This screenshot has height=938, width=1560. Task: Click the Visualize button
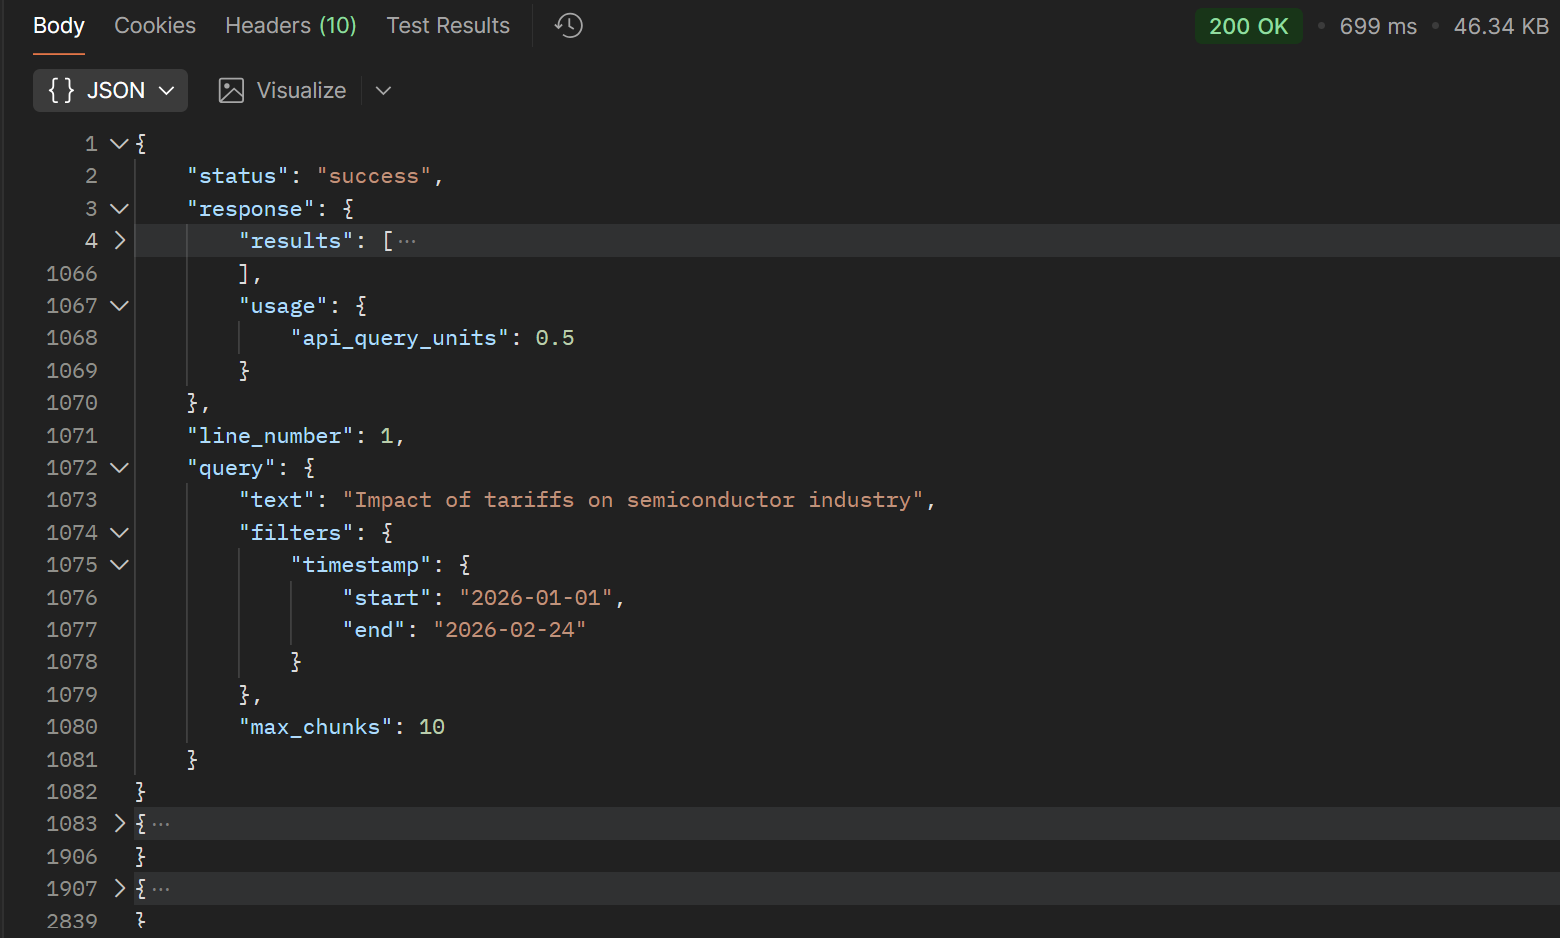click(x=299, y=90)
